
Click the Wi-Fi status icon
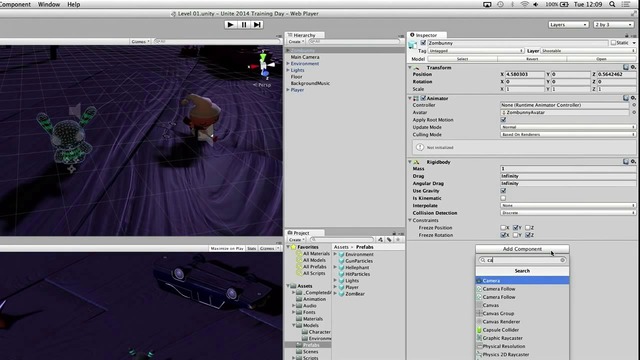(x=524, y=4)
